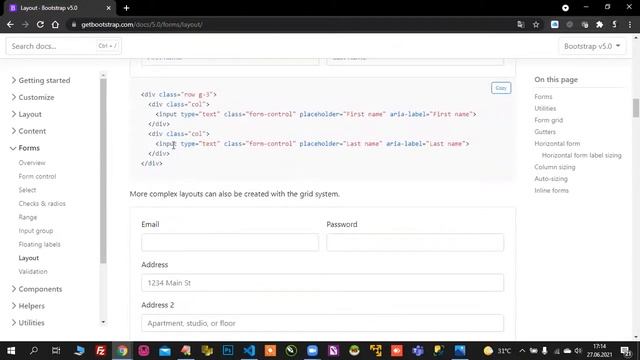Open a new browser tab with plus
Screen dimensions: 640x360
pyautogui.click(x=126, y=8)
